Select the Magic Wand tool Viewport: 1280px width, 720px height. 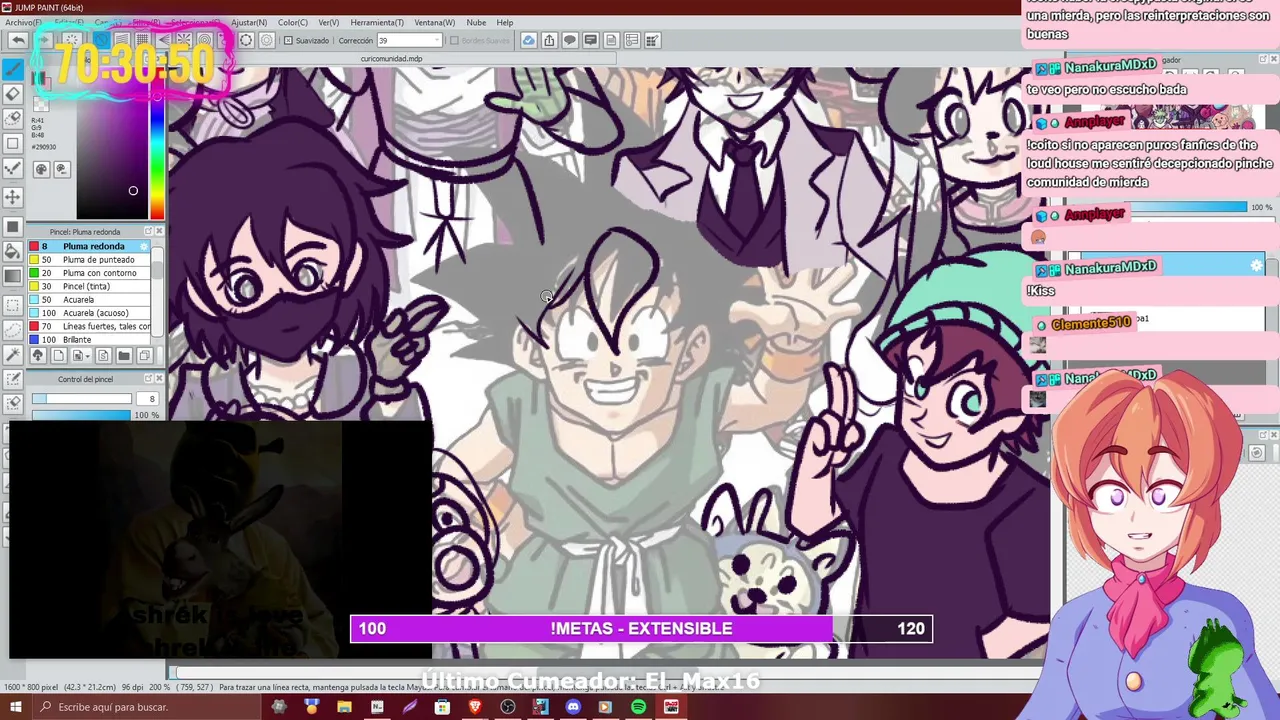click(x=13, y=354)
